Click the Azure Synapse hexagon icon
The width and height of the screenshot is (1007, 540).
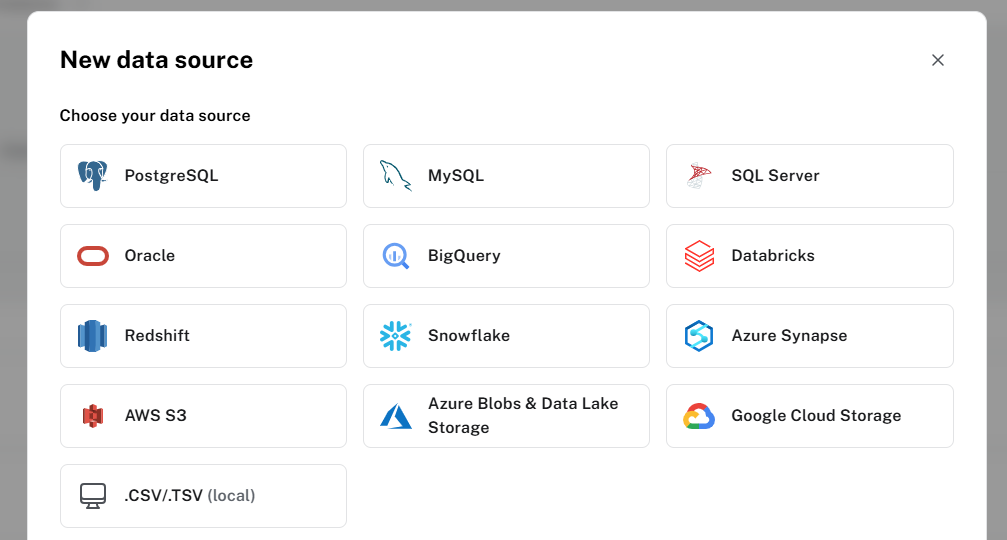[699, 336]
